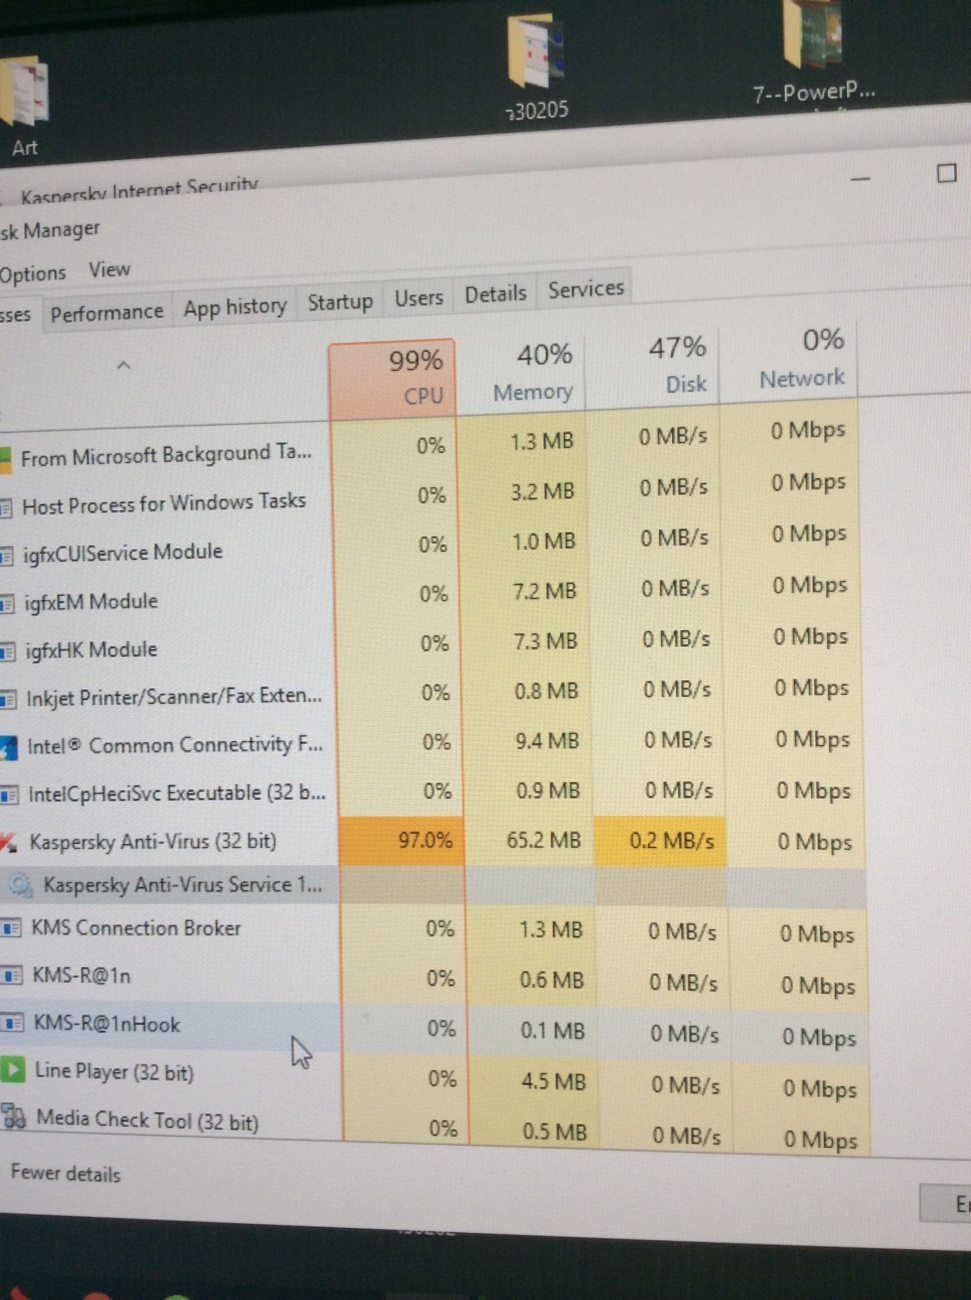Click the 97.0% CPU value cell

coord(403,840)
